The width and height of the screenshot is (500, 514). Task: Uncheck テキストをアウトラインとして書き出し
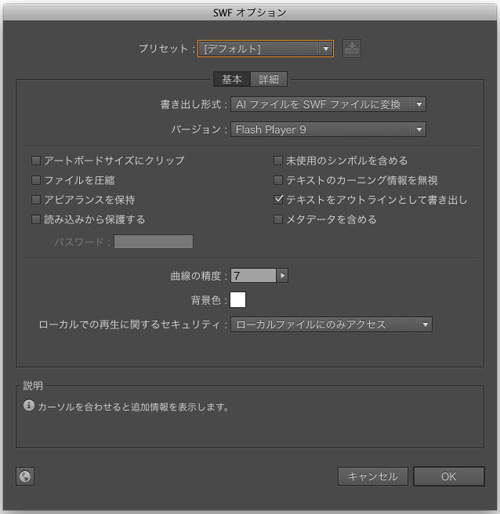tap(278, 200)
